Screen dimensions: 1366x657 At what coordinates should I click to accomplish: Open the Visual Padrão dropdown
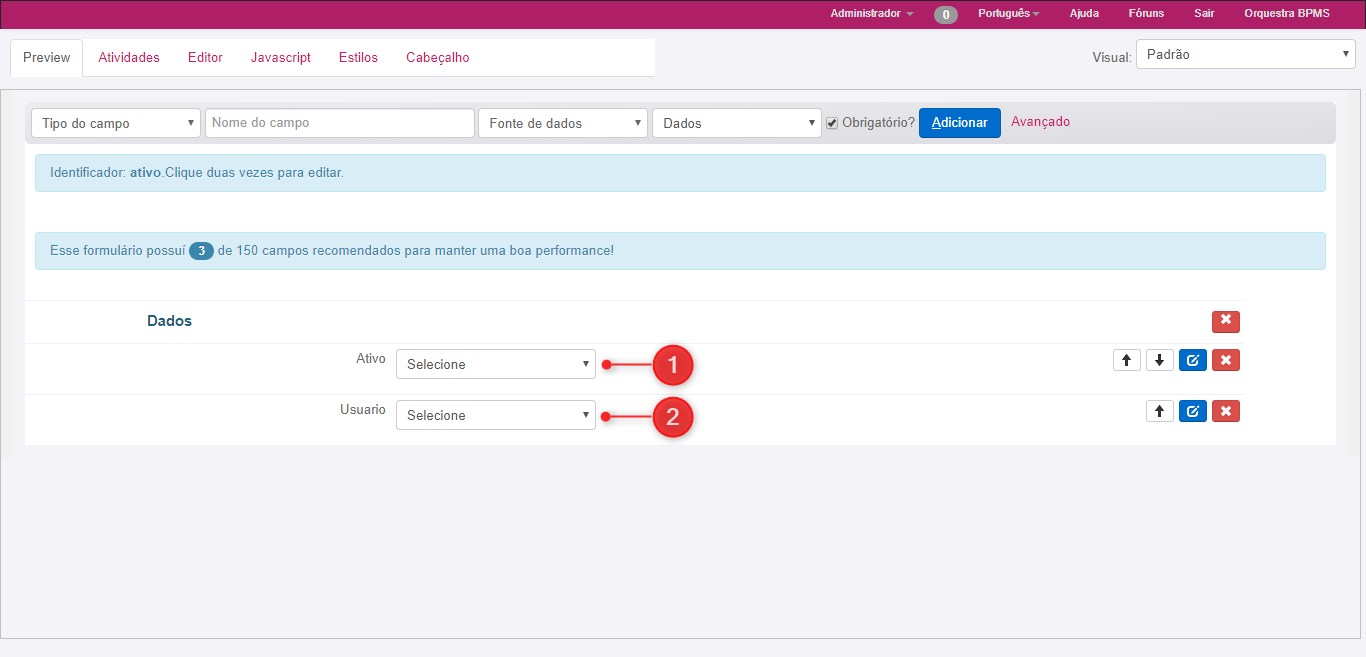coord(1245,55)
